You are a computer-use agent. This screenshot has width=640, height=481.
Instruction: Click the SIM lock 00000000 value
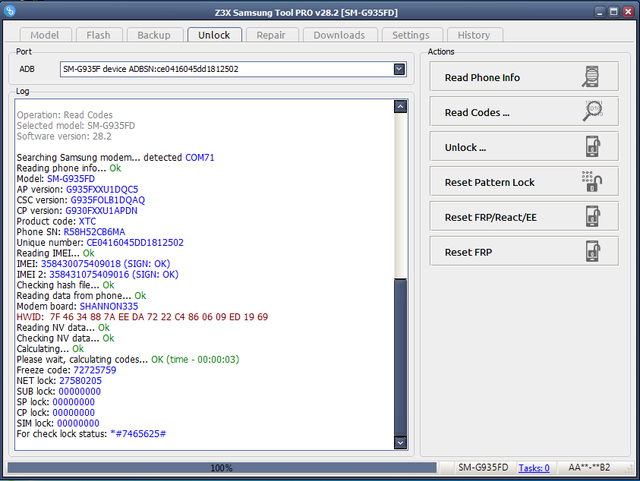(78, 423)
